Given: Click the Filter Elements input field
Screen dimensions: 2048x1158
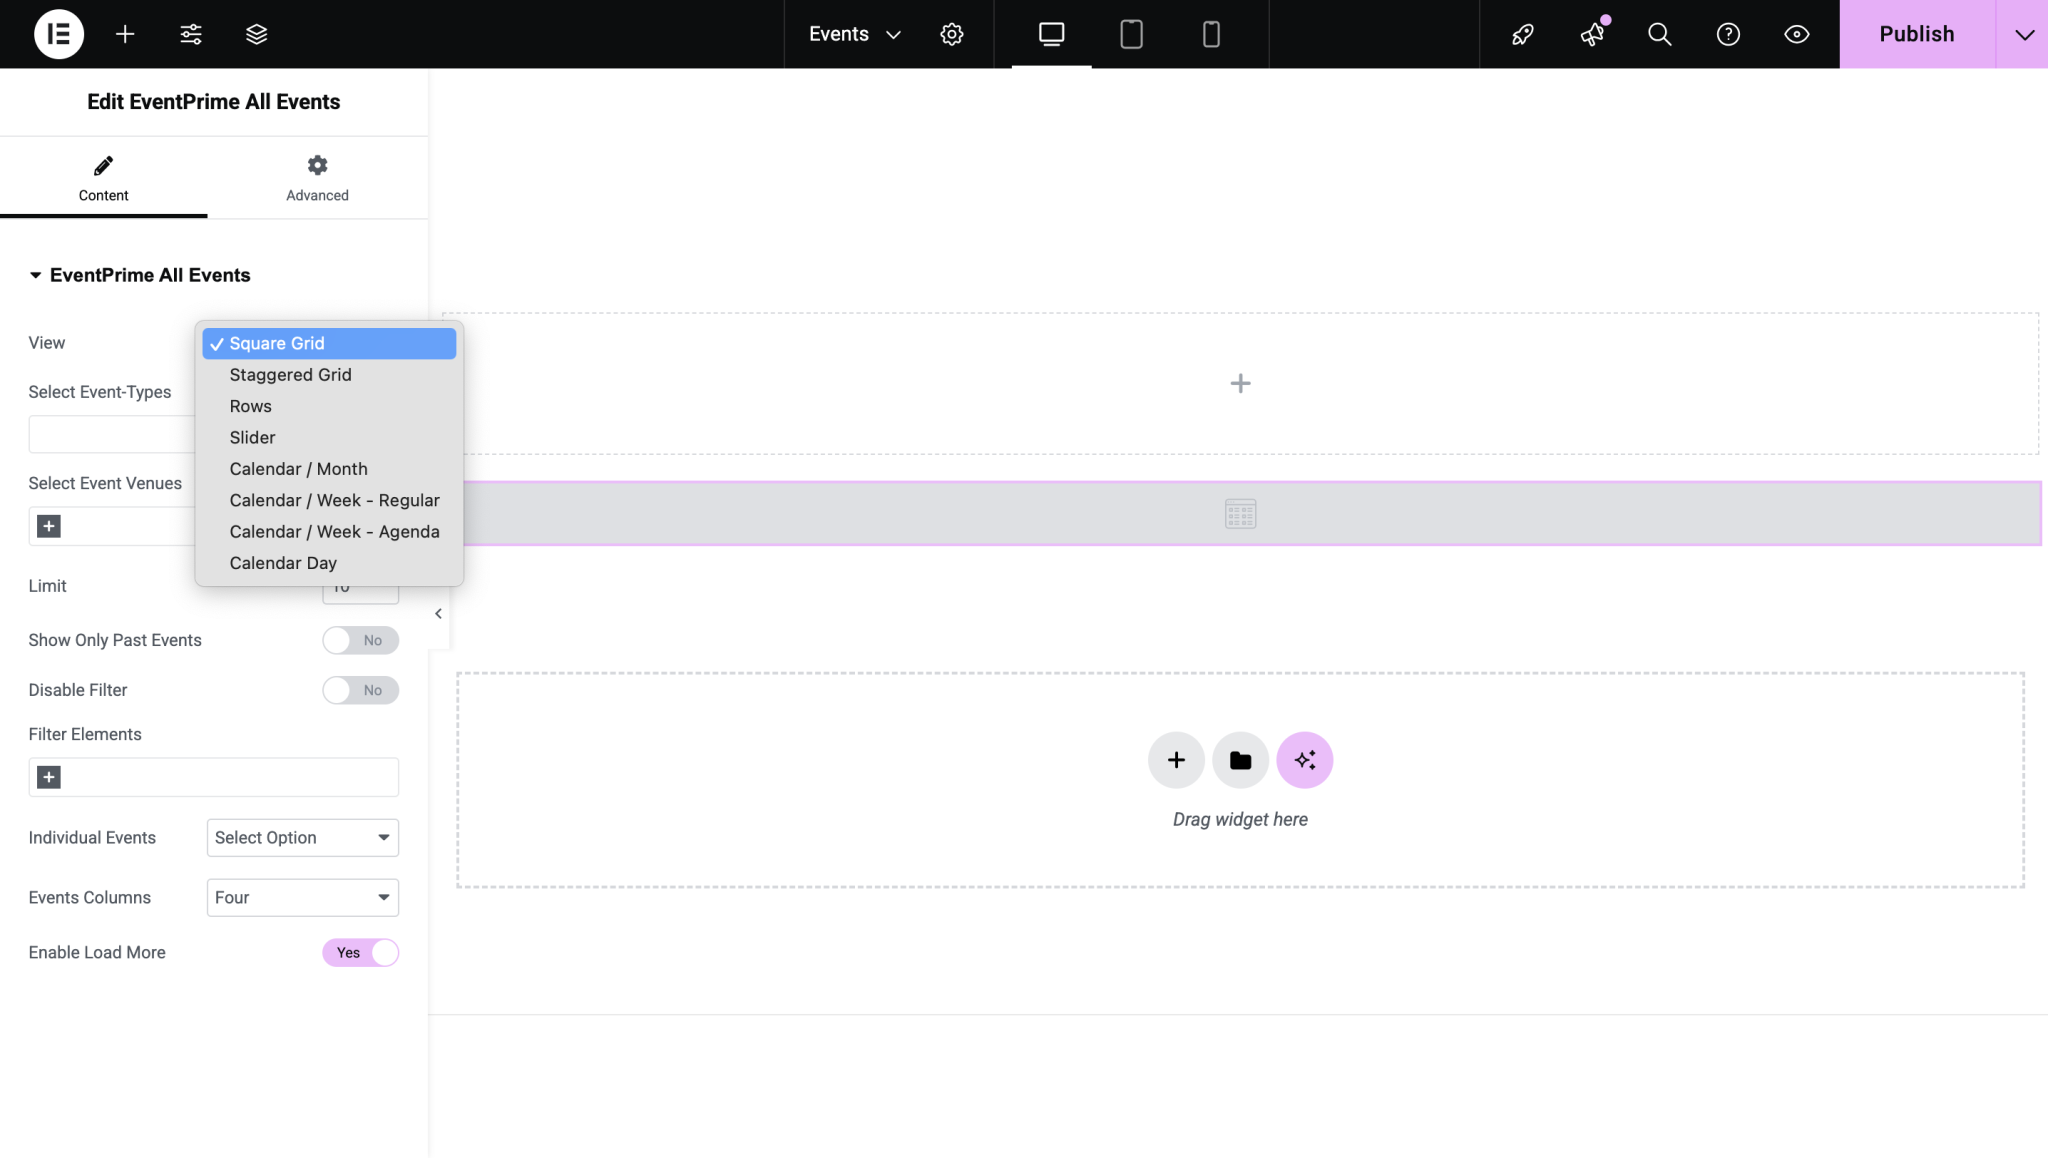Looking at the screenshot, I should 212,776.
